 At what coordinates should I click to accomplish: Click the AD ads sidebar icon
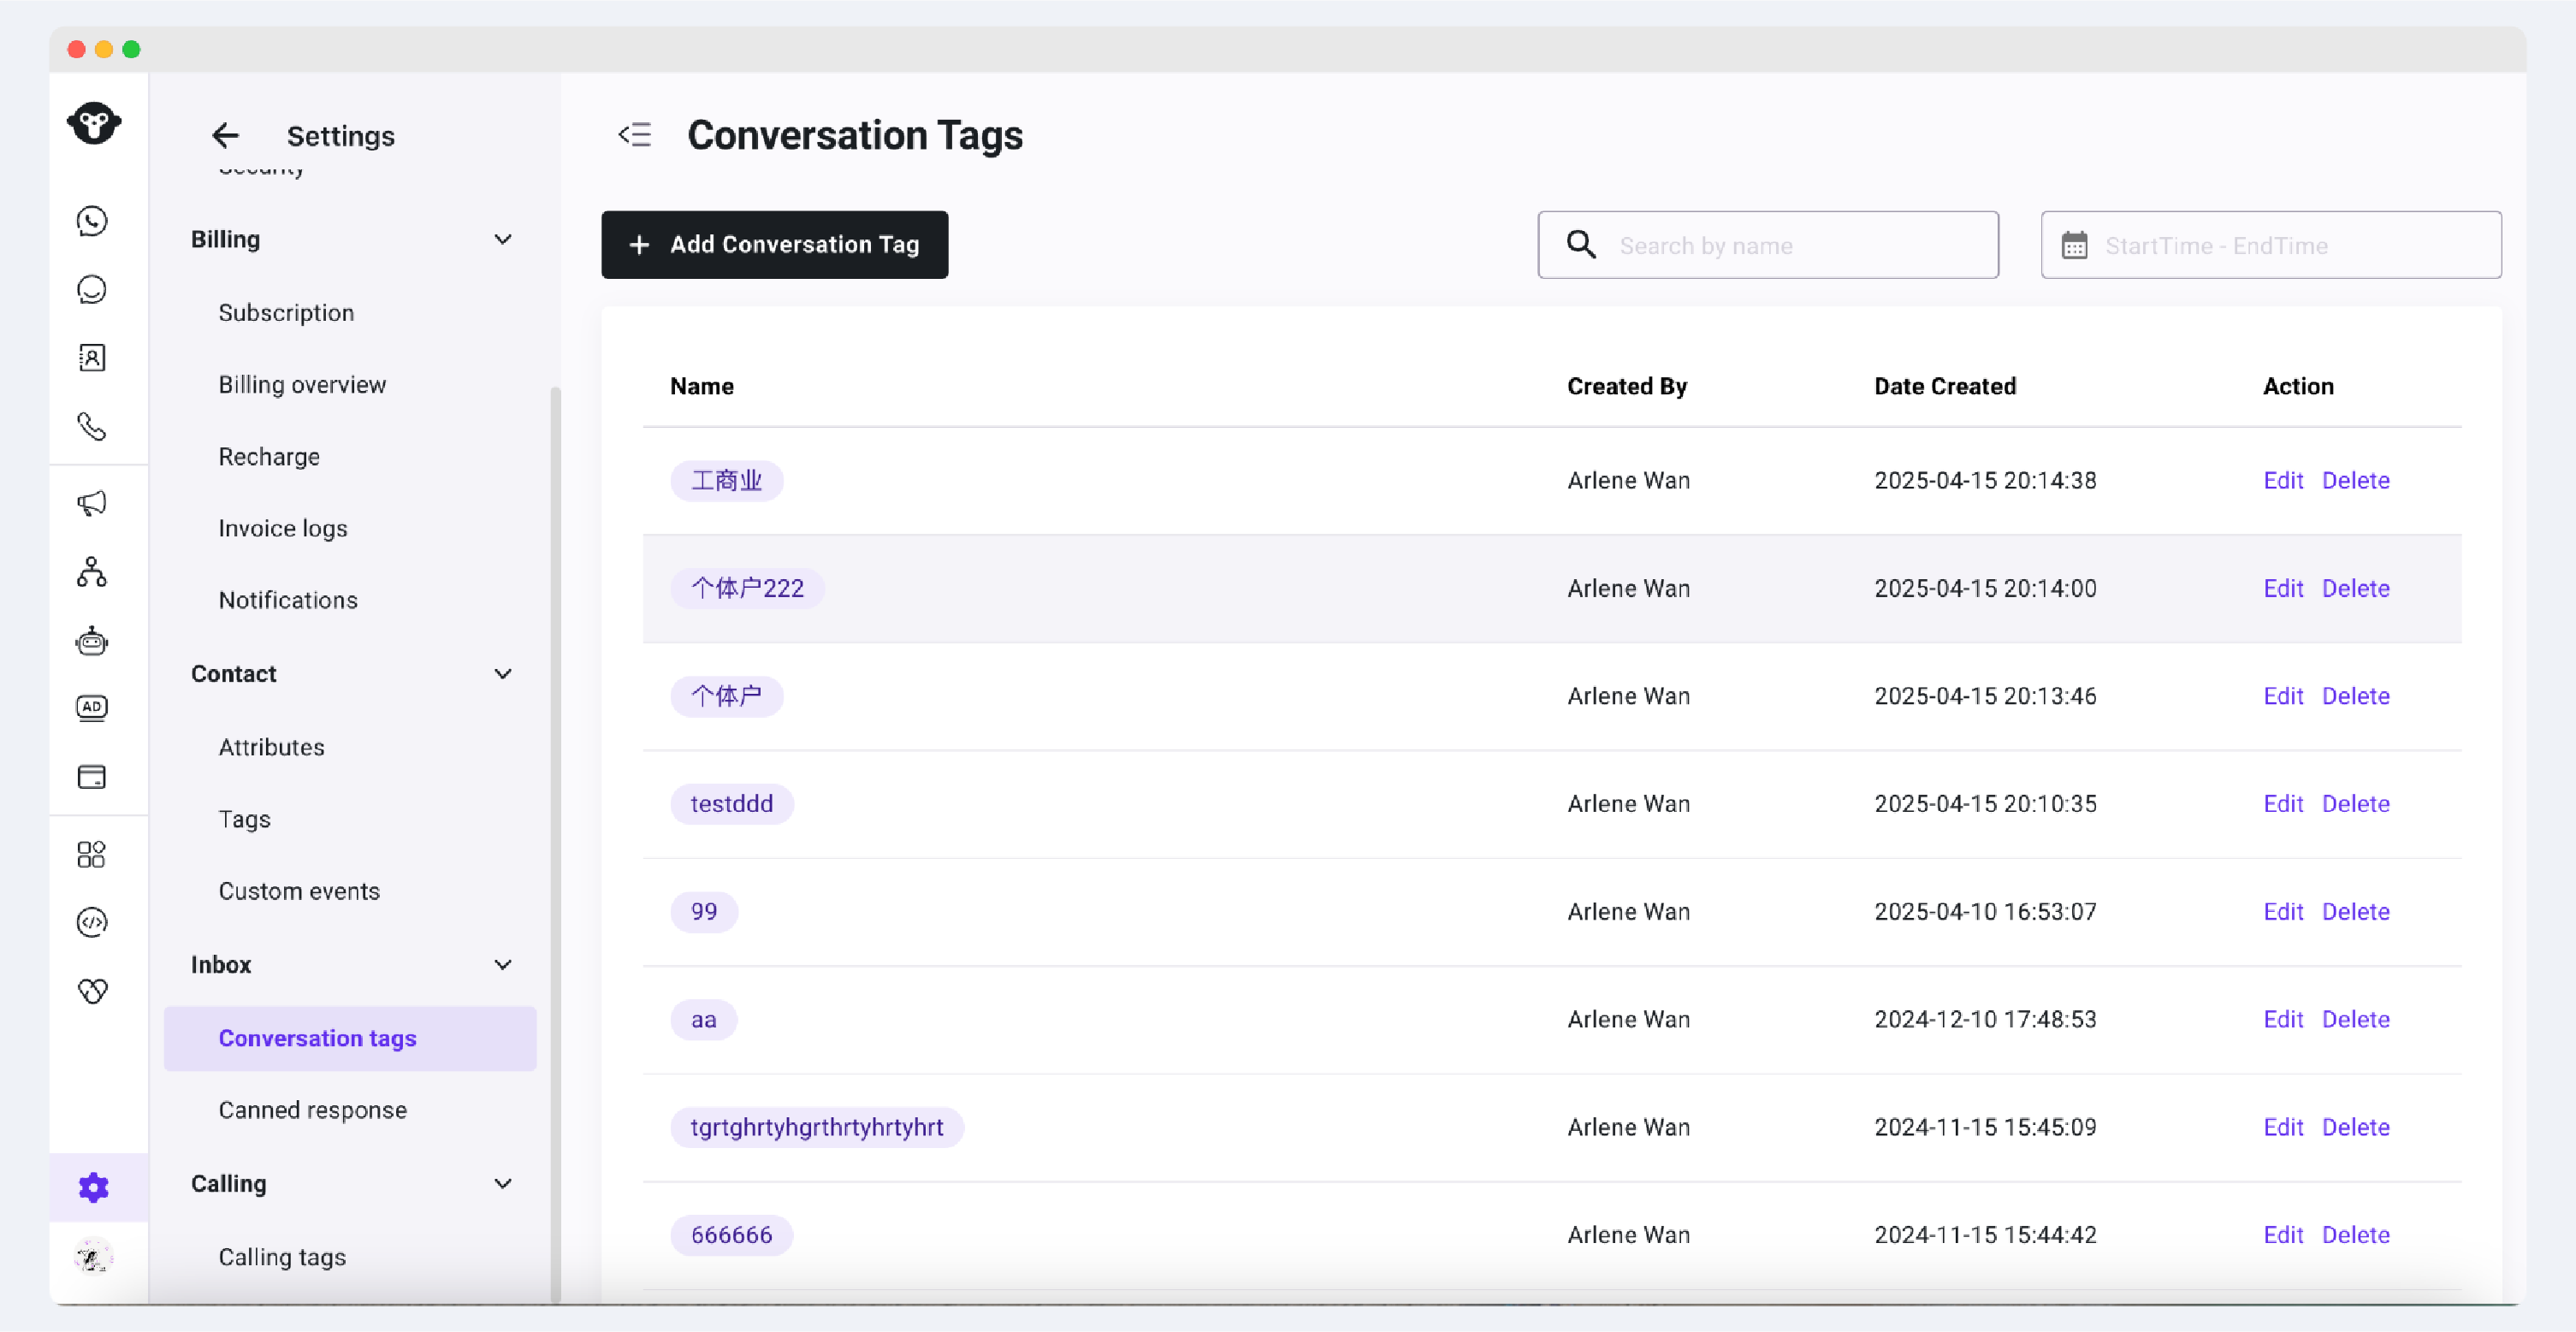[92, 708]
